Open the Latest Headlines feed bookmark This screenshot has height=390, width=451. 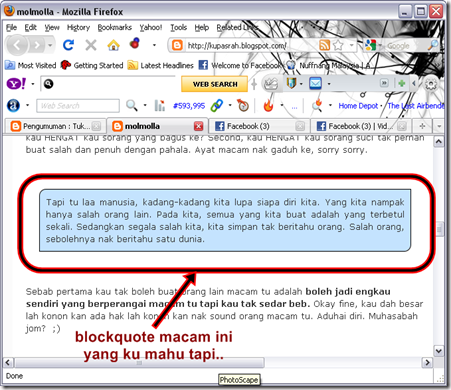coord(161,65)
